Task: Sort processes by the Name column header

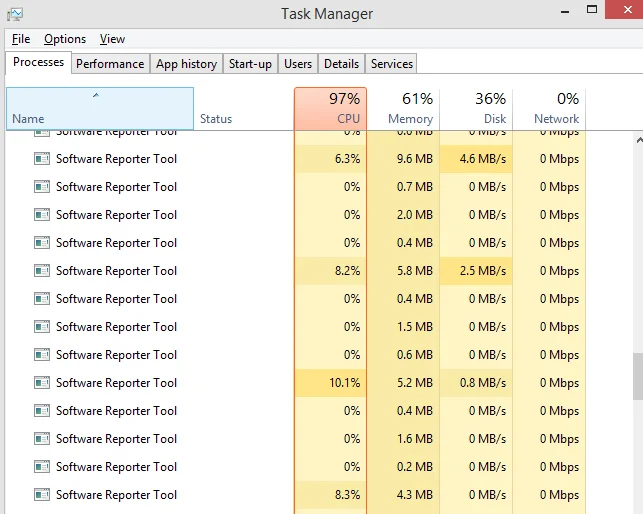Action: 100,108
